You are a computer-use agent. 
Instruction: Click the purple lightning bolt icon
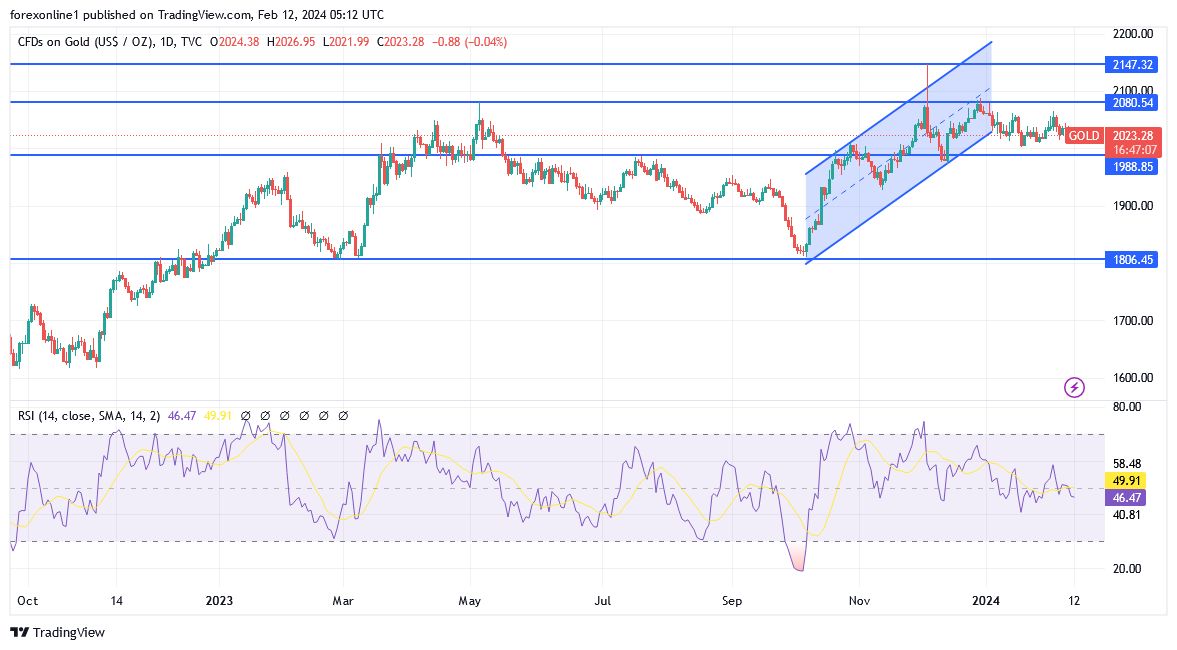pos(1074,387)
